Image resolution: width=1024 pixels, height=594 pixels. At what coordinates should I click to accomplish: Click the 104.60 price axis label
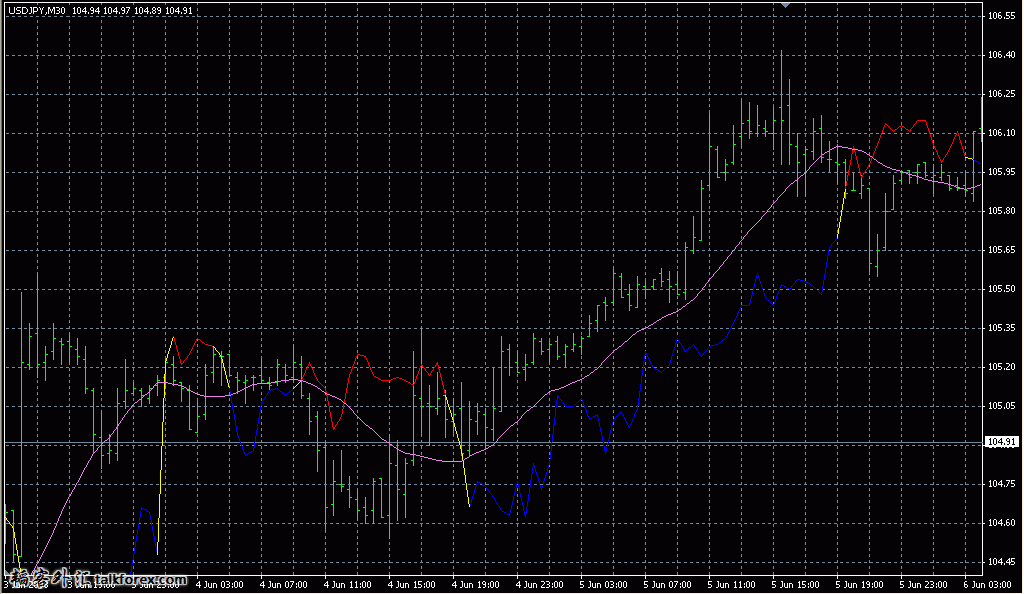tap(1001, 522)
